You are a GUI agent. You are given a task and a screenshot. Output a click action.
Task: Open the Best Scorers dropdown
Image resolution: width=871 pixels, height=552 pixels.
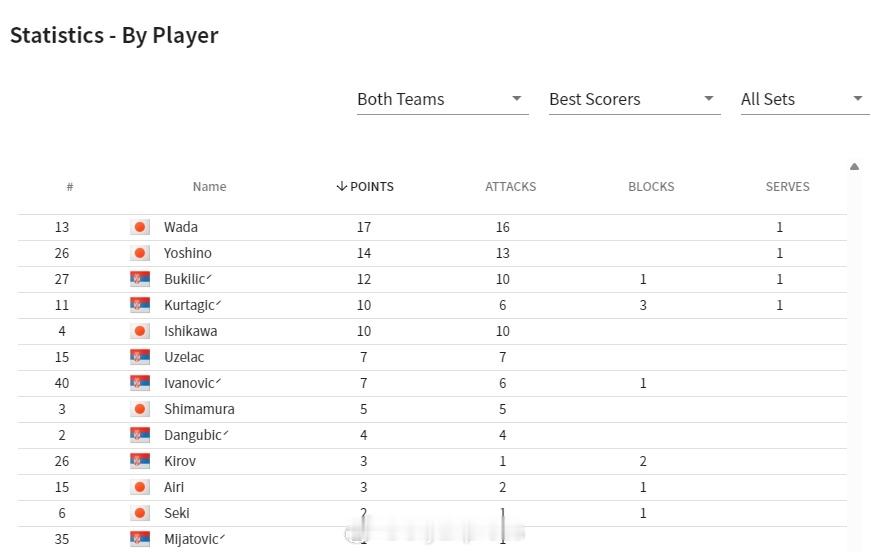click(x=634, y=100)
